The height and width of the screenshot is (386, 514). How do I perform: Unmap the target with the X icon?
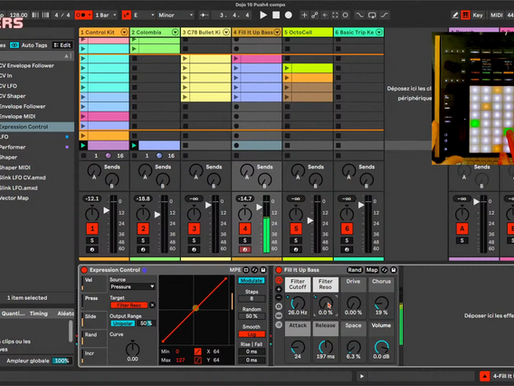click(152, 305)
